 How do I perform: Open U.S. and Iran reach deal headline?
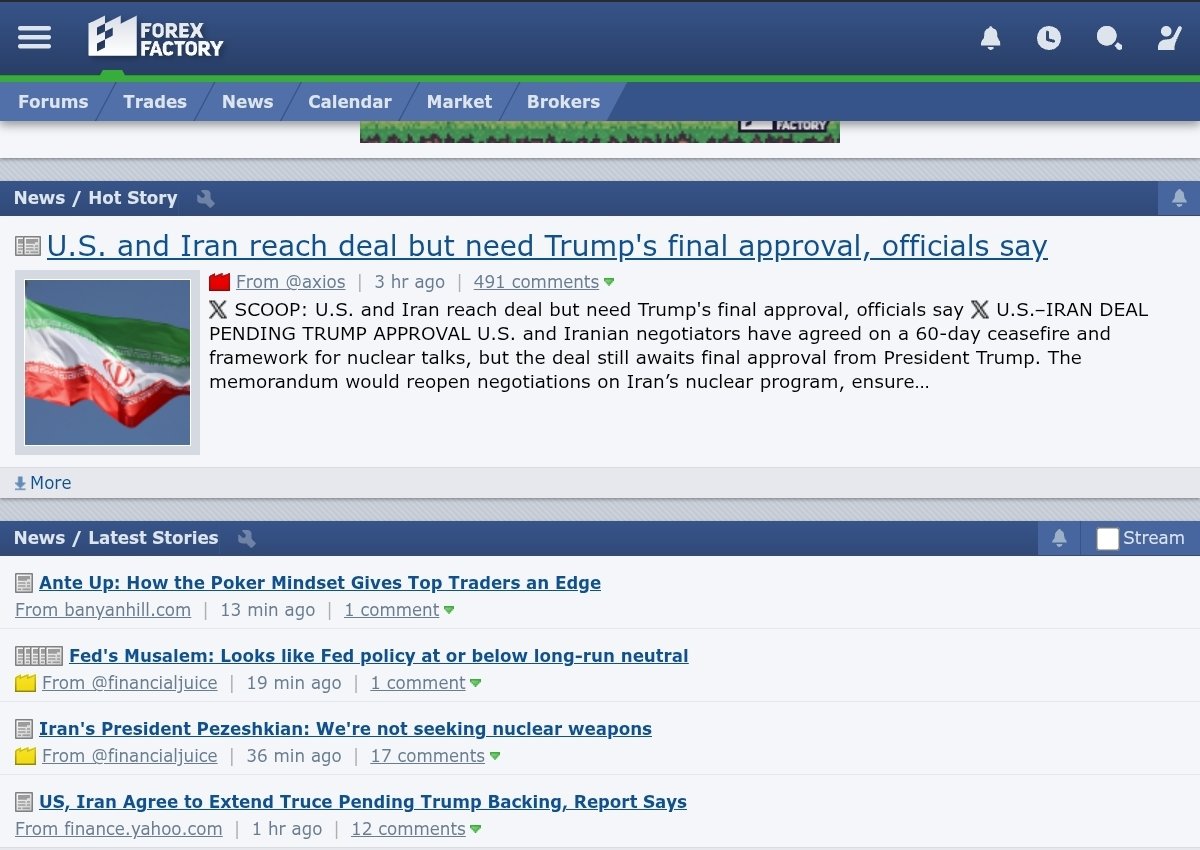[547, 246]
